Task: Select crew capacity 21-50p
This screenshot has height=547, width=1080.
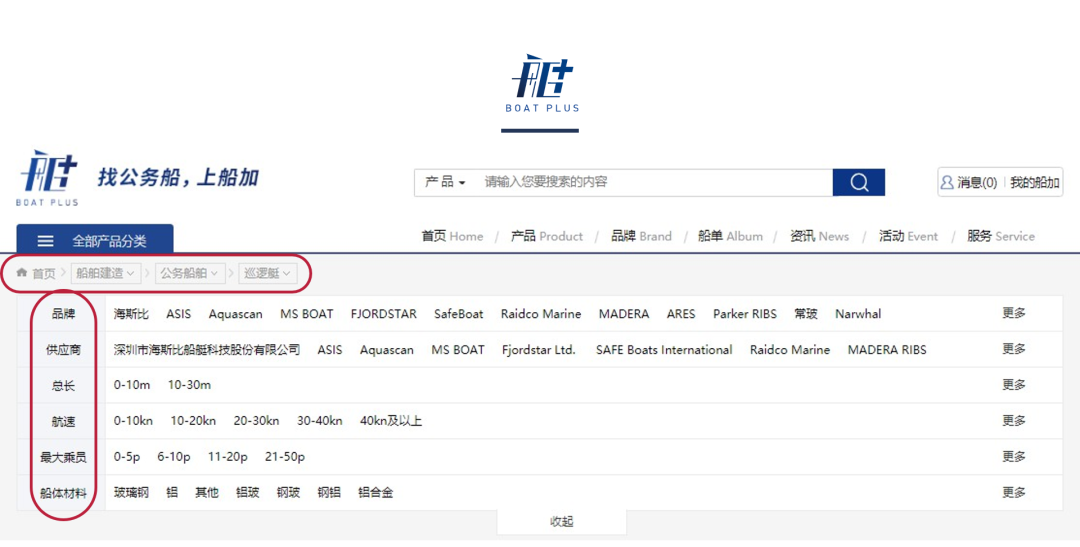Action: pyautogui.click(x=285, y=457)
